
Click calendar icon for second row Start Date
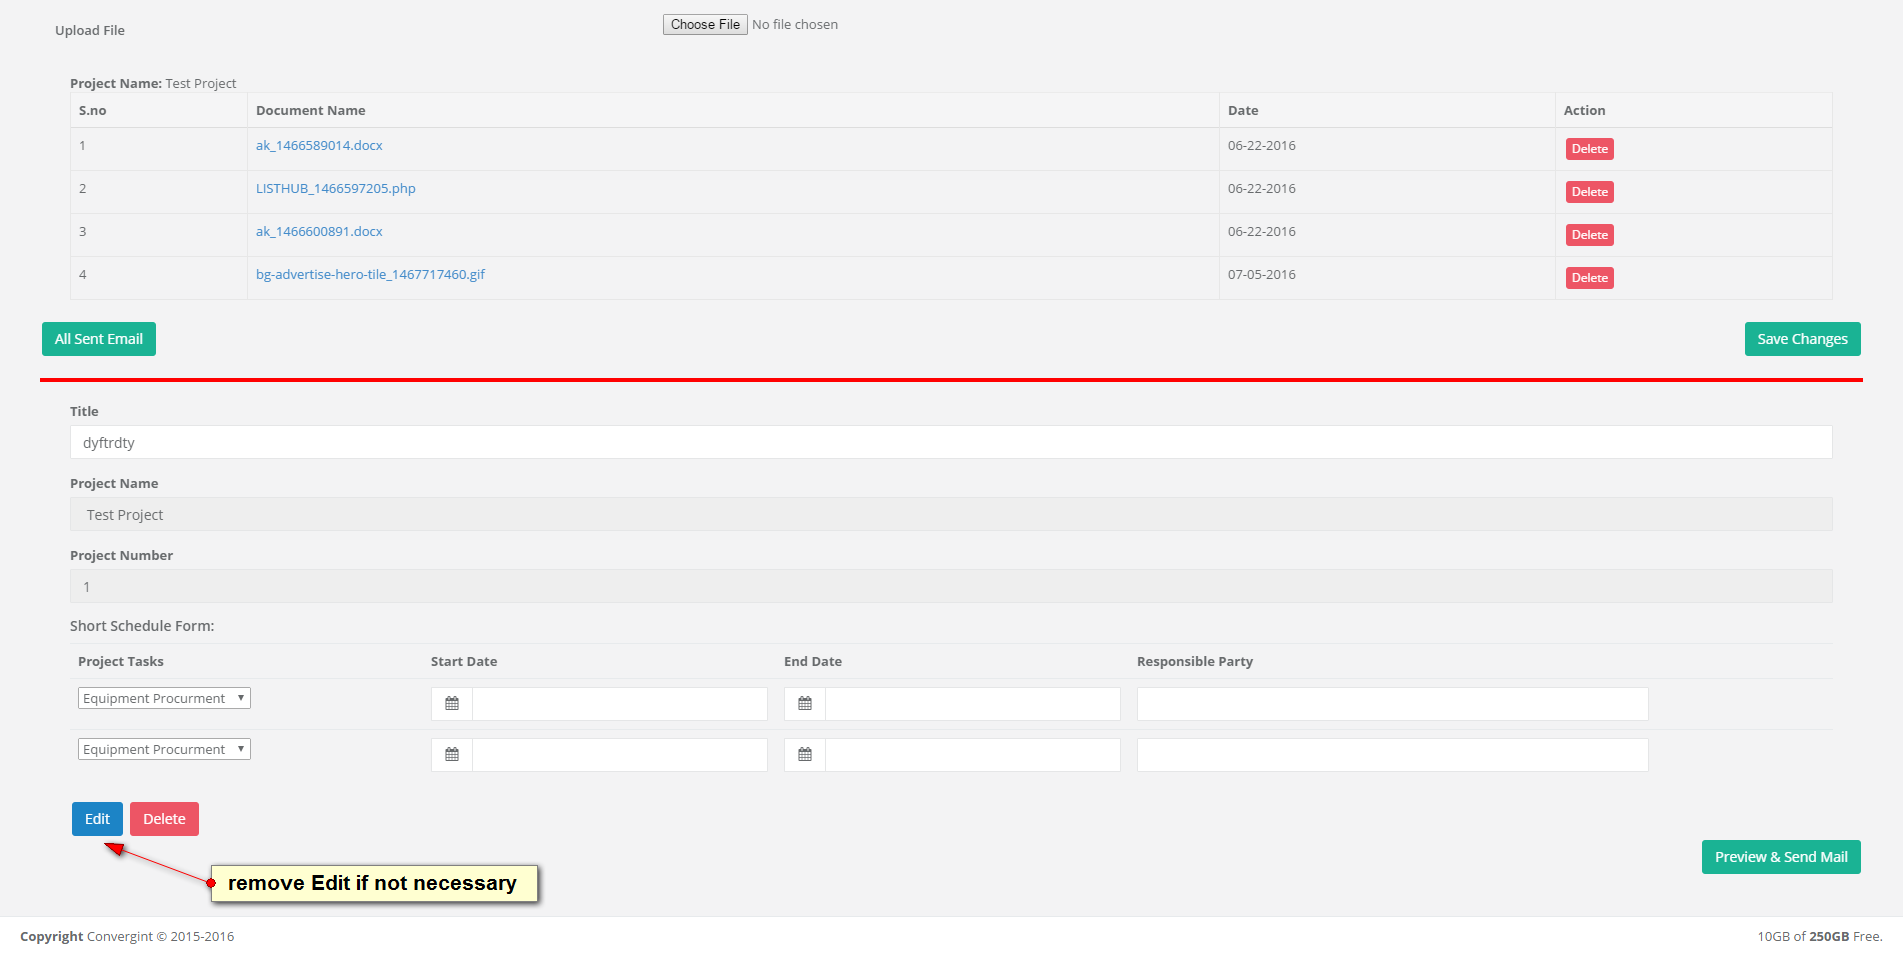click(452, 755)
